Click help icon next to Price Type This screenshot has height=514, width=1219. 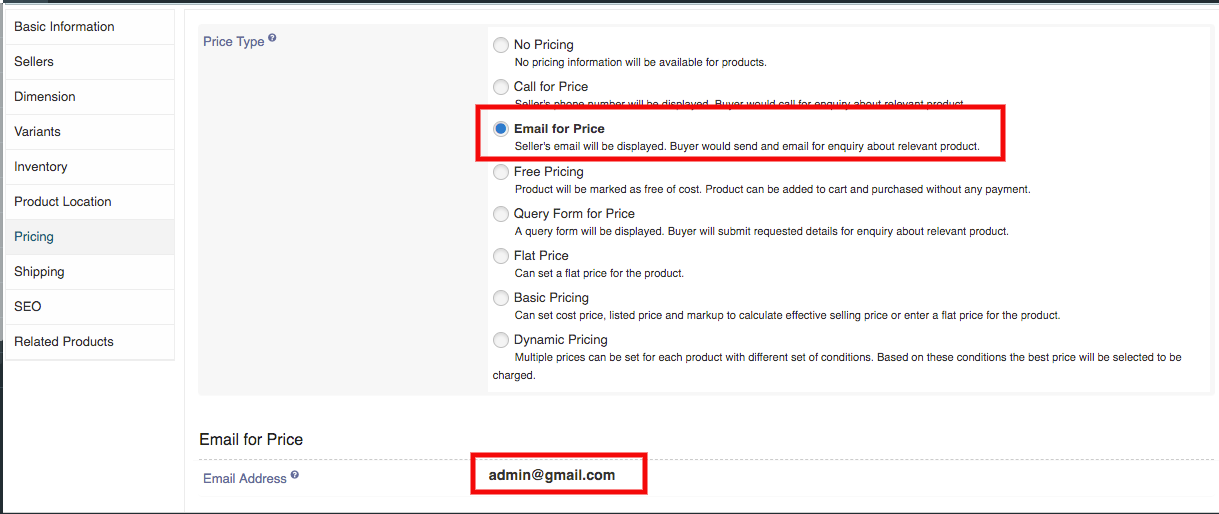pyautogui.click(x=272, y=40)
